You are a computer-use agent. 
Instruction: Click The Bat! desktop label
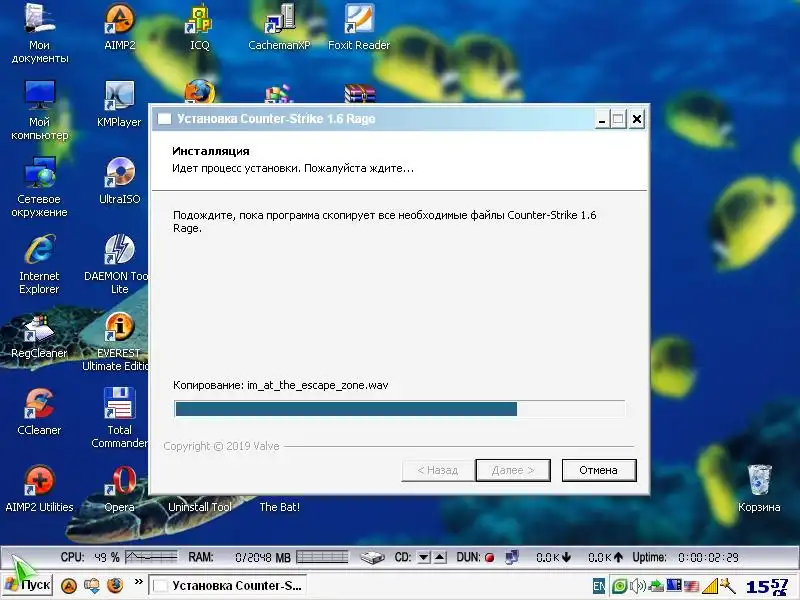(x=280, y=507)
